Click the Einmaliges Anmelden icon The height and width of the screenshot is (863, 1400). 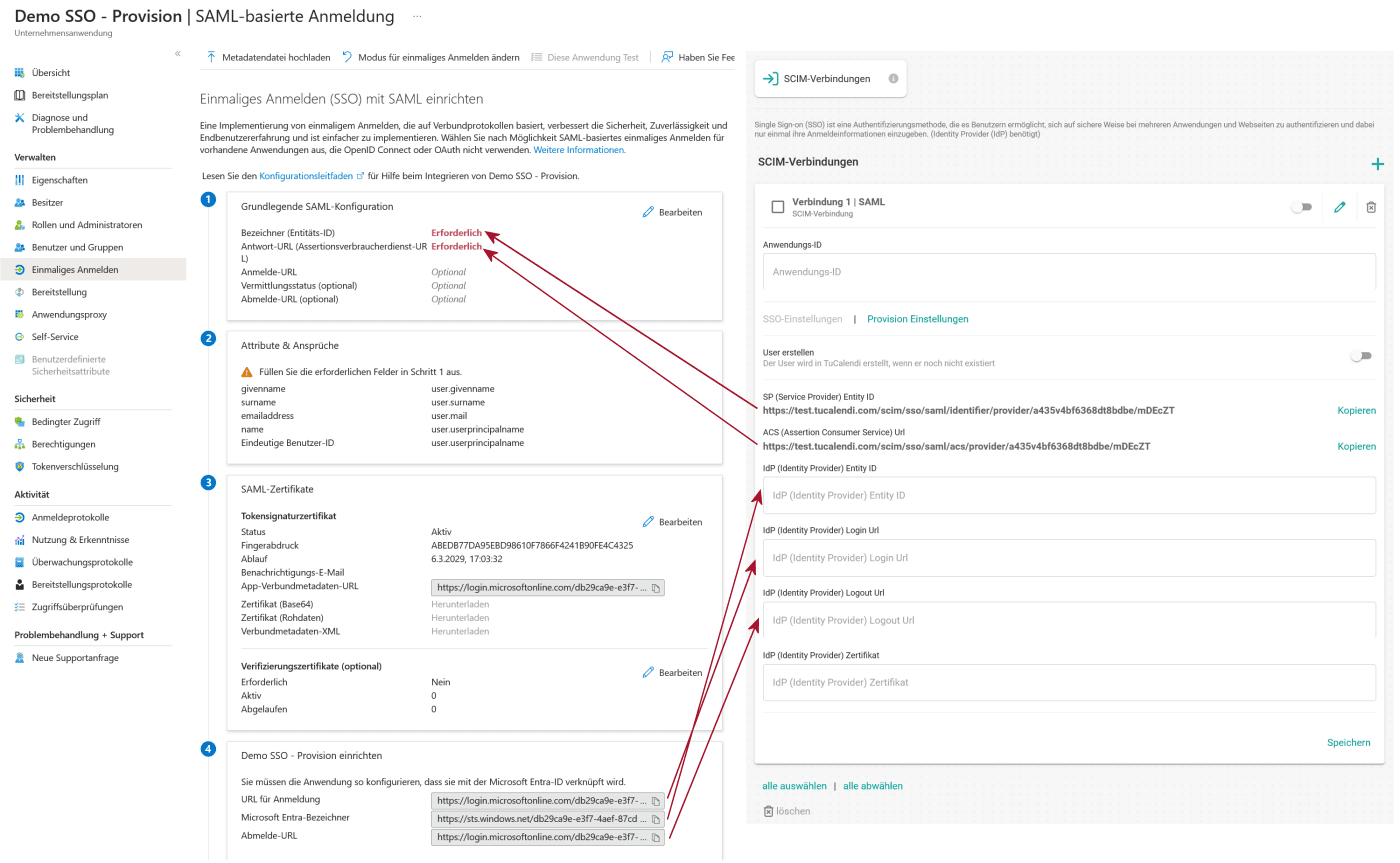coord(20,270)
